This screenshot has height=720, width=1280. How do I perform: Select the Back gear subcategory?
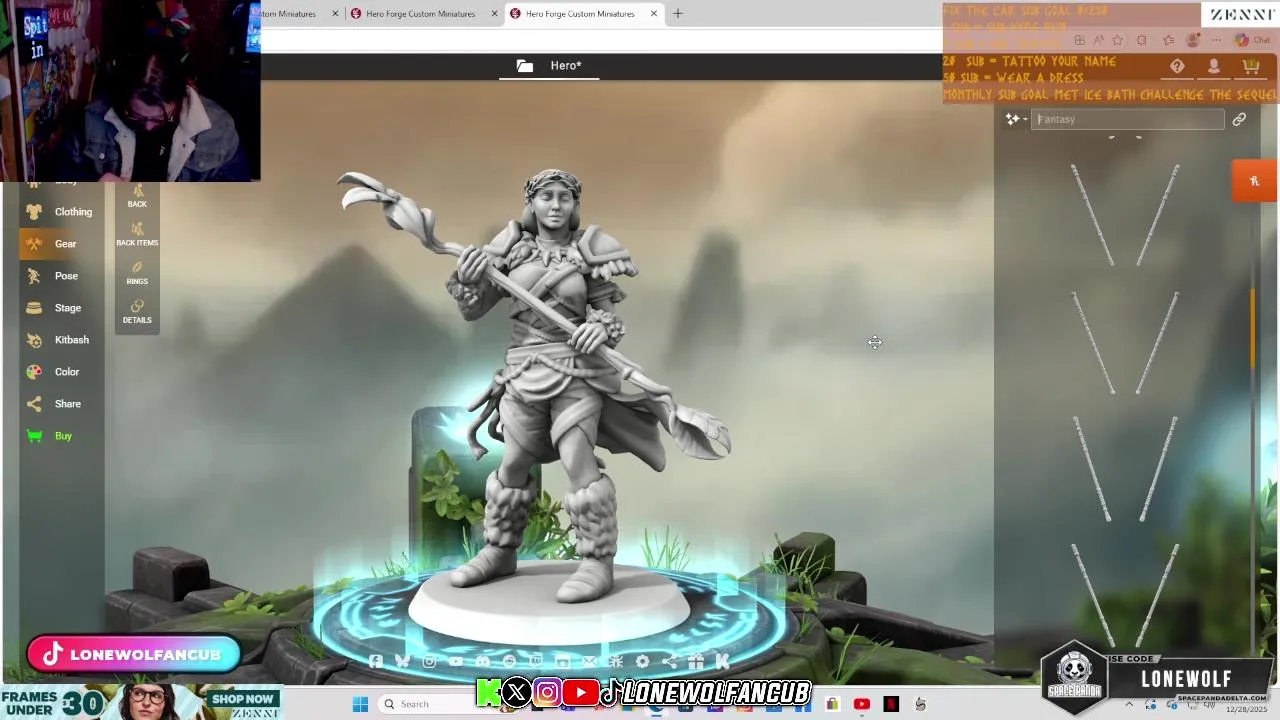(x=137, y=195)
